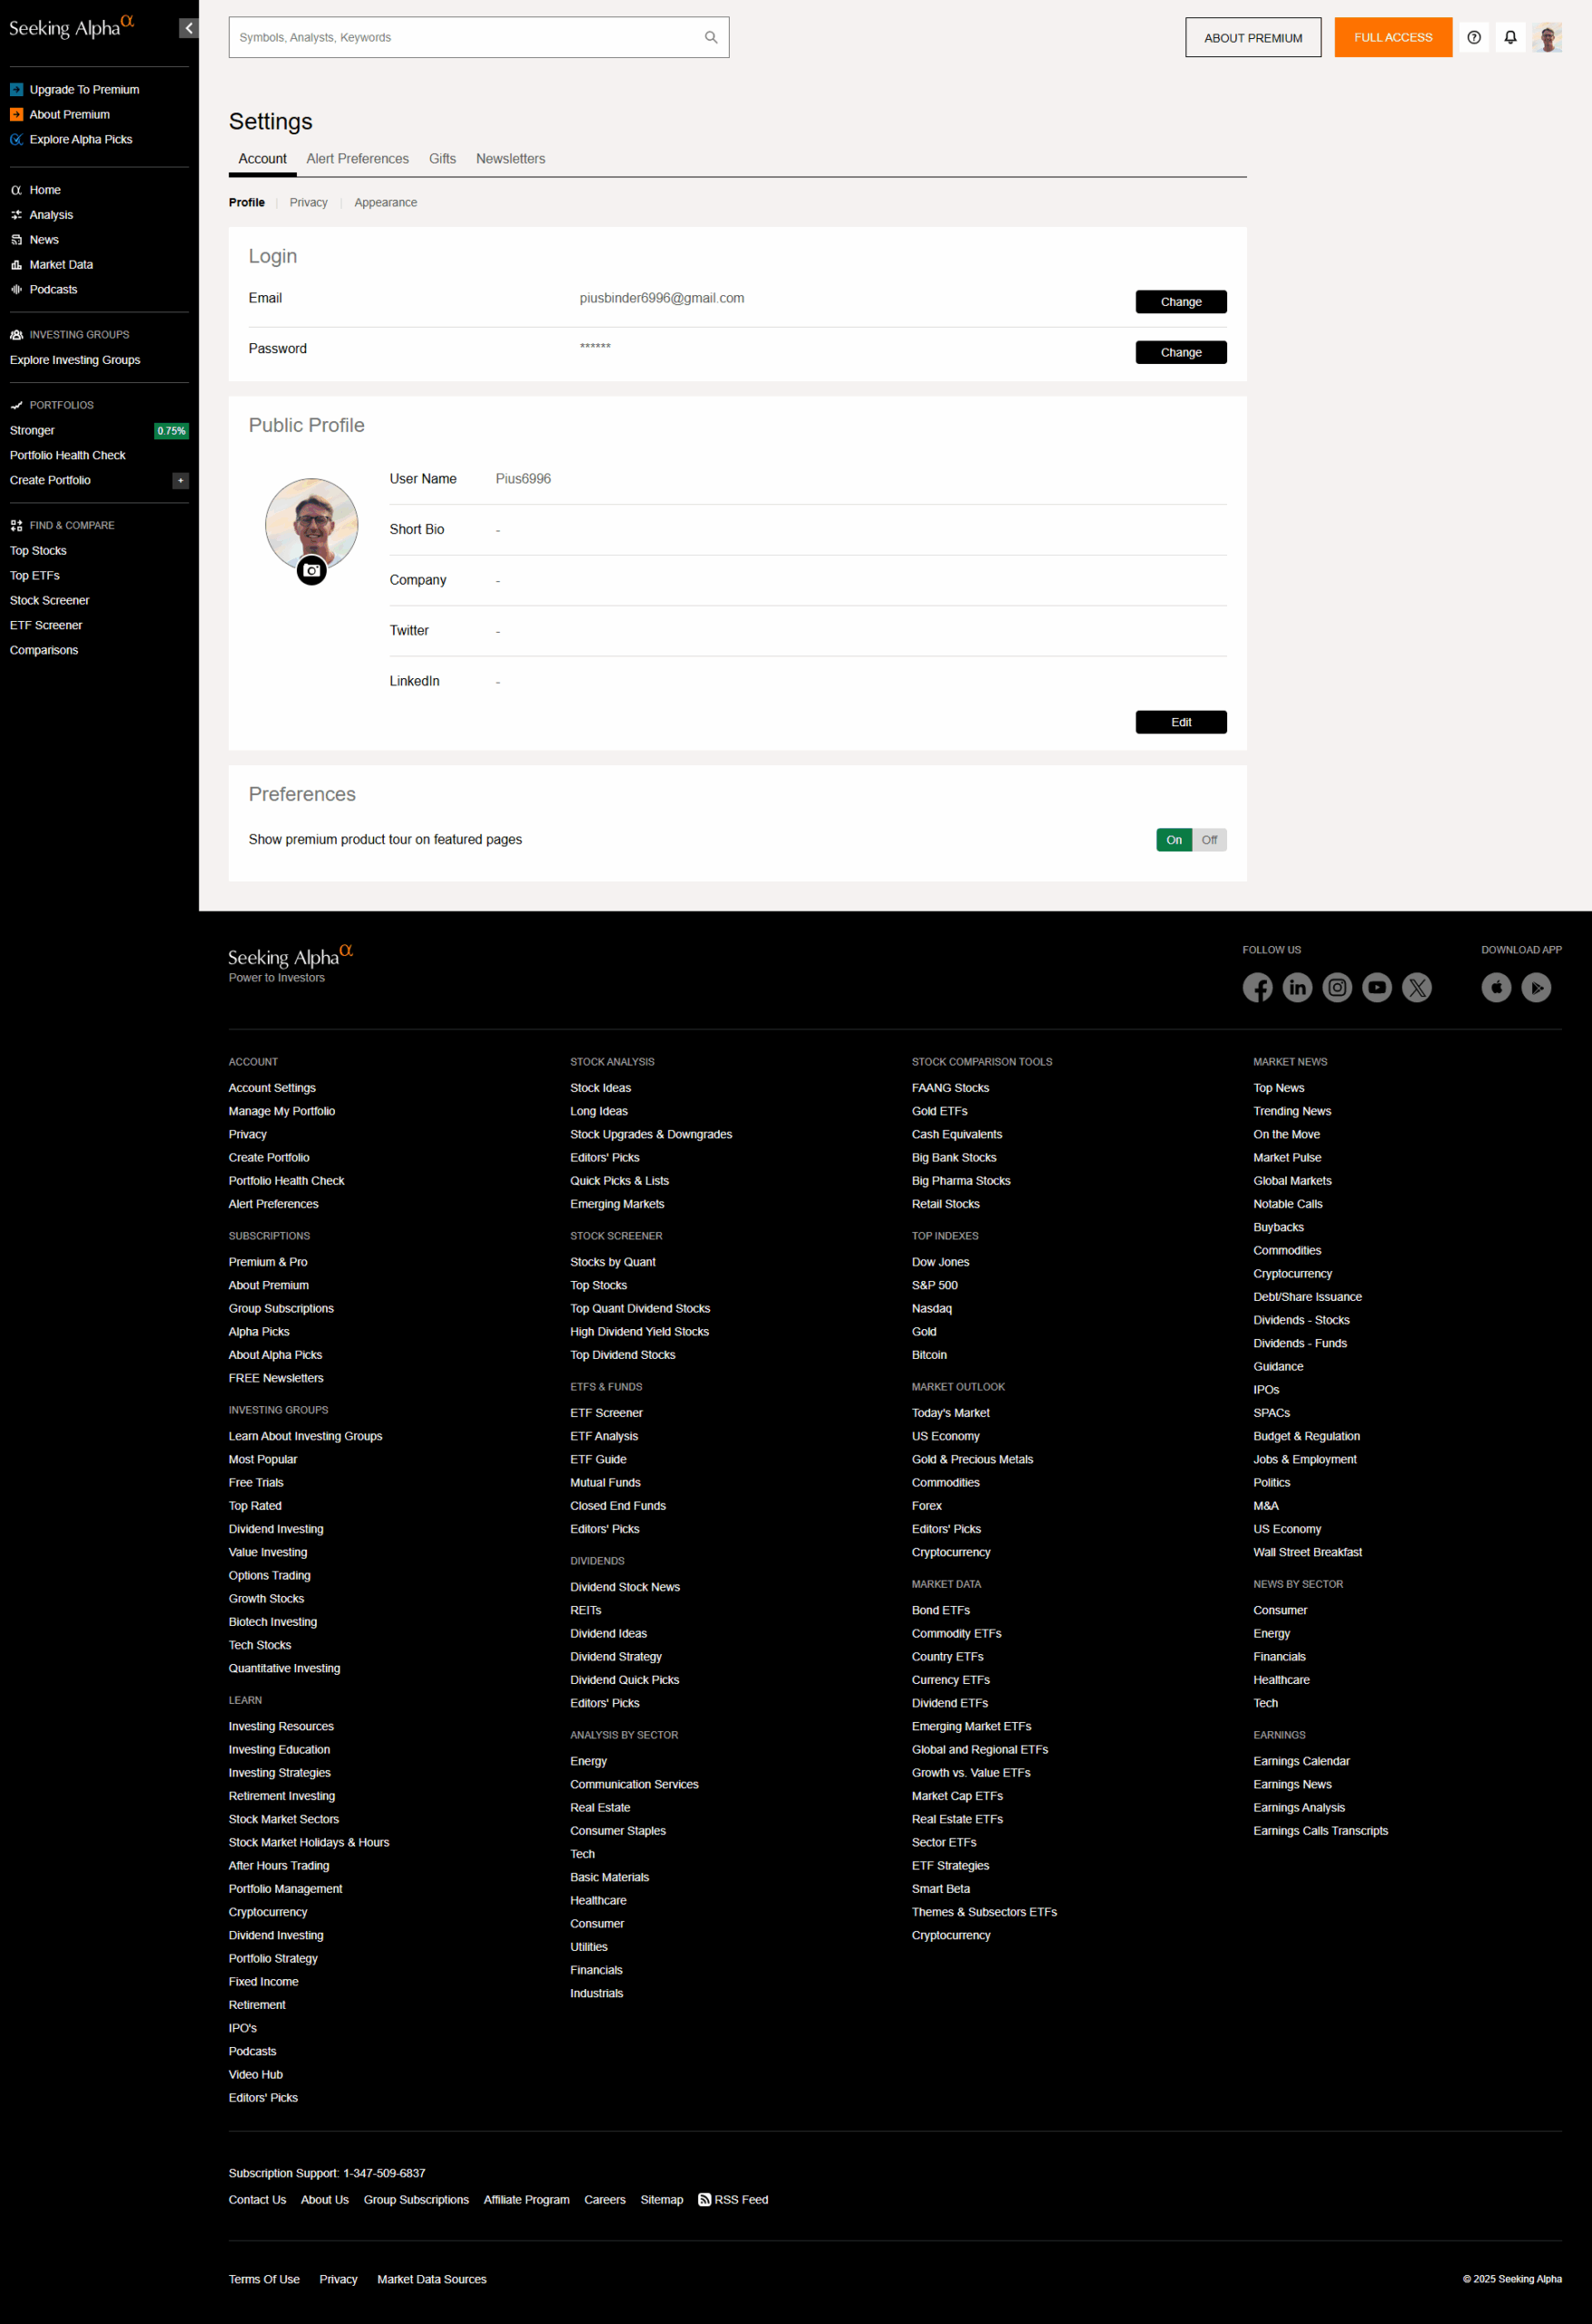Open the RSS Feed link
The image size is (1592, 2324).
click(733, 2200)
